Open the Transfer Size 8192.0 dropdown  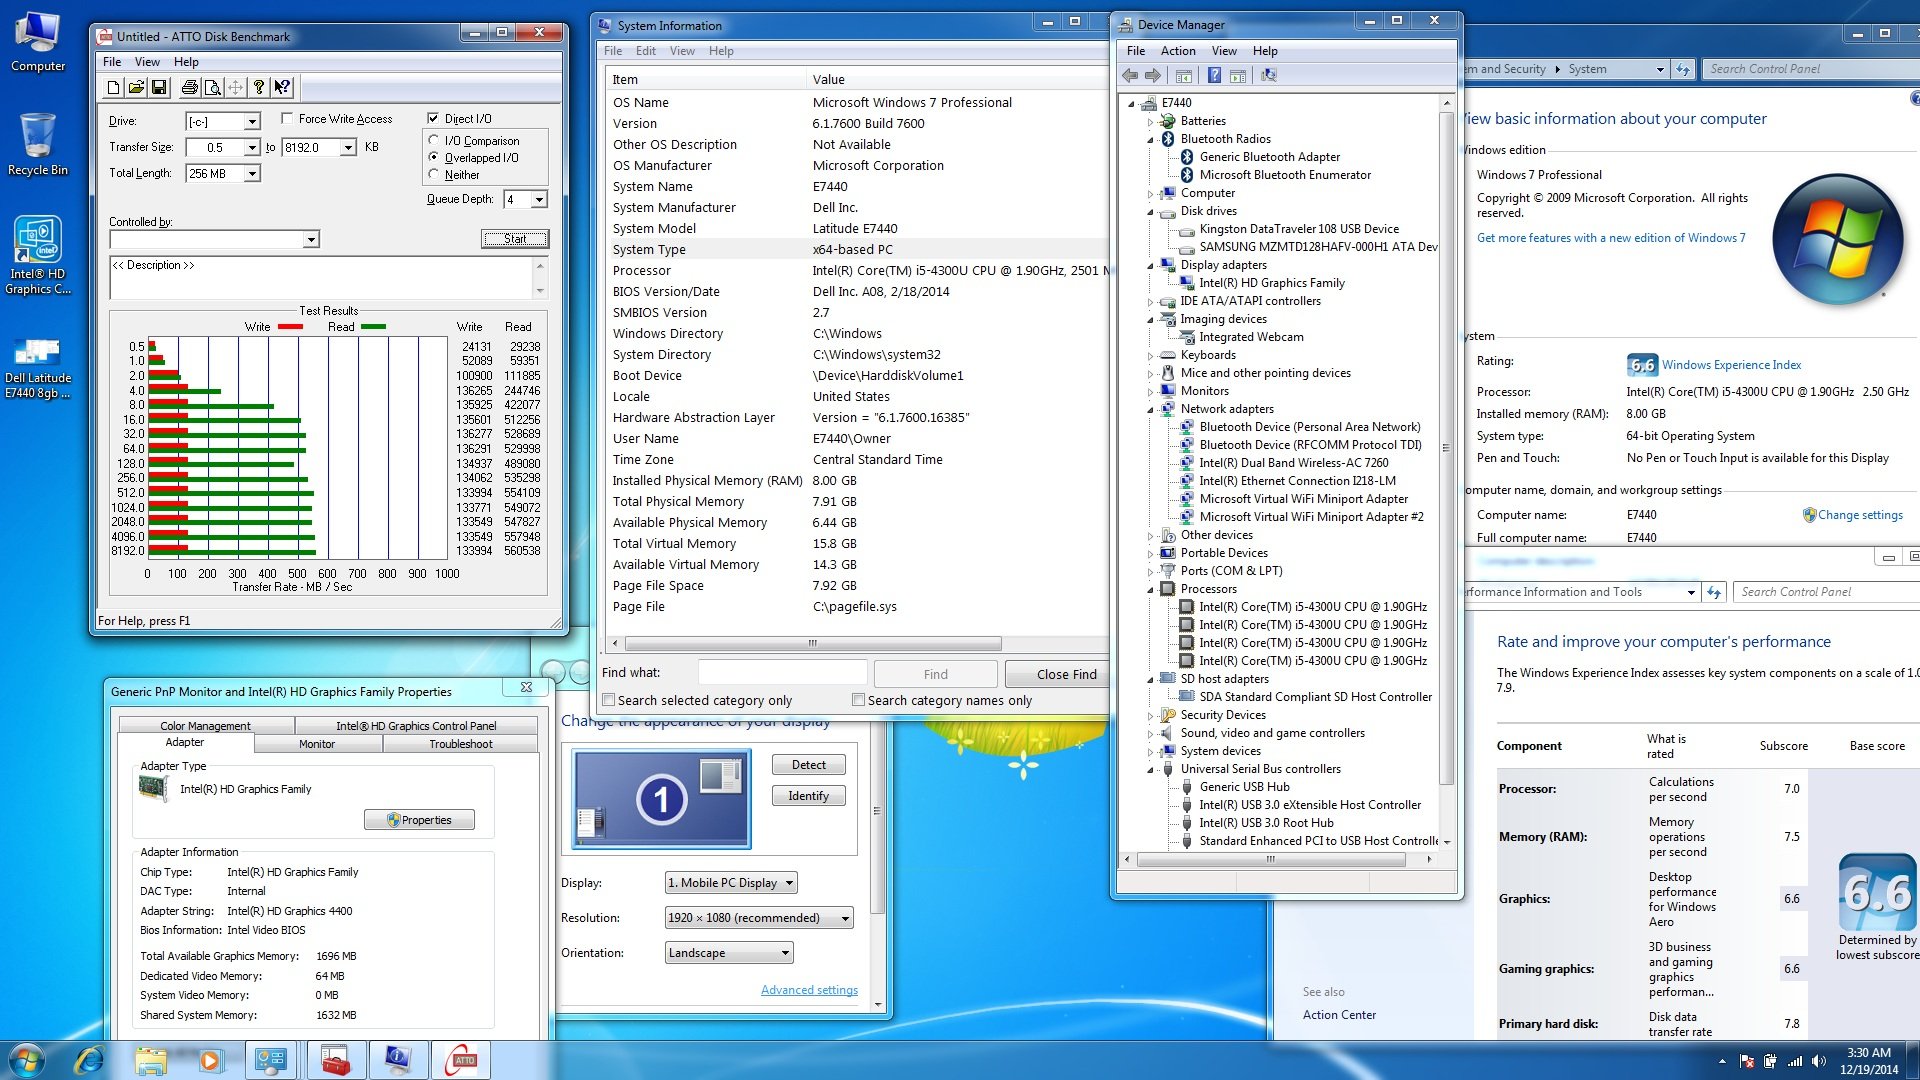coord(348,148)
